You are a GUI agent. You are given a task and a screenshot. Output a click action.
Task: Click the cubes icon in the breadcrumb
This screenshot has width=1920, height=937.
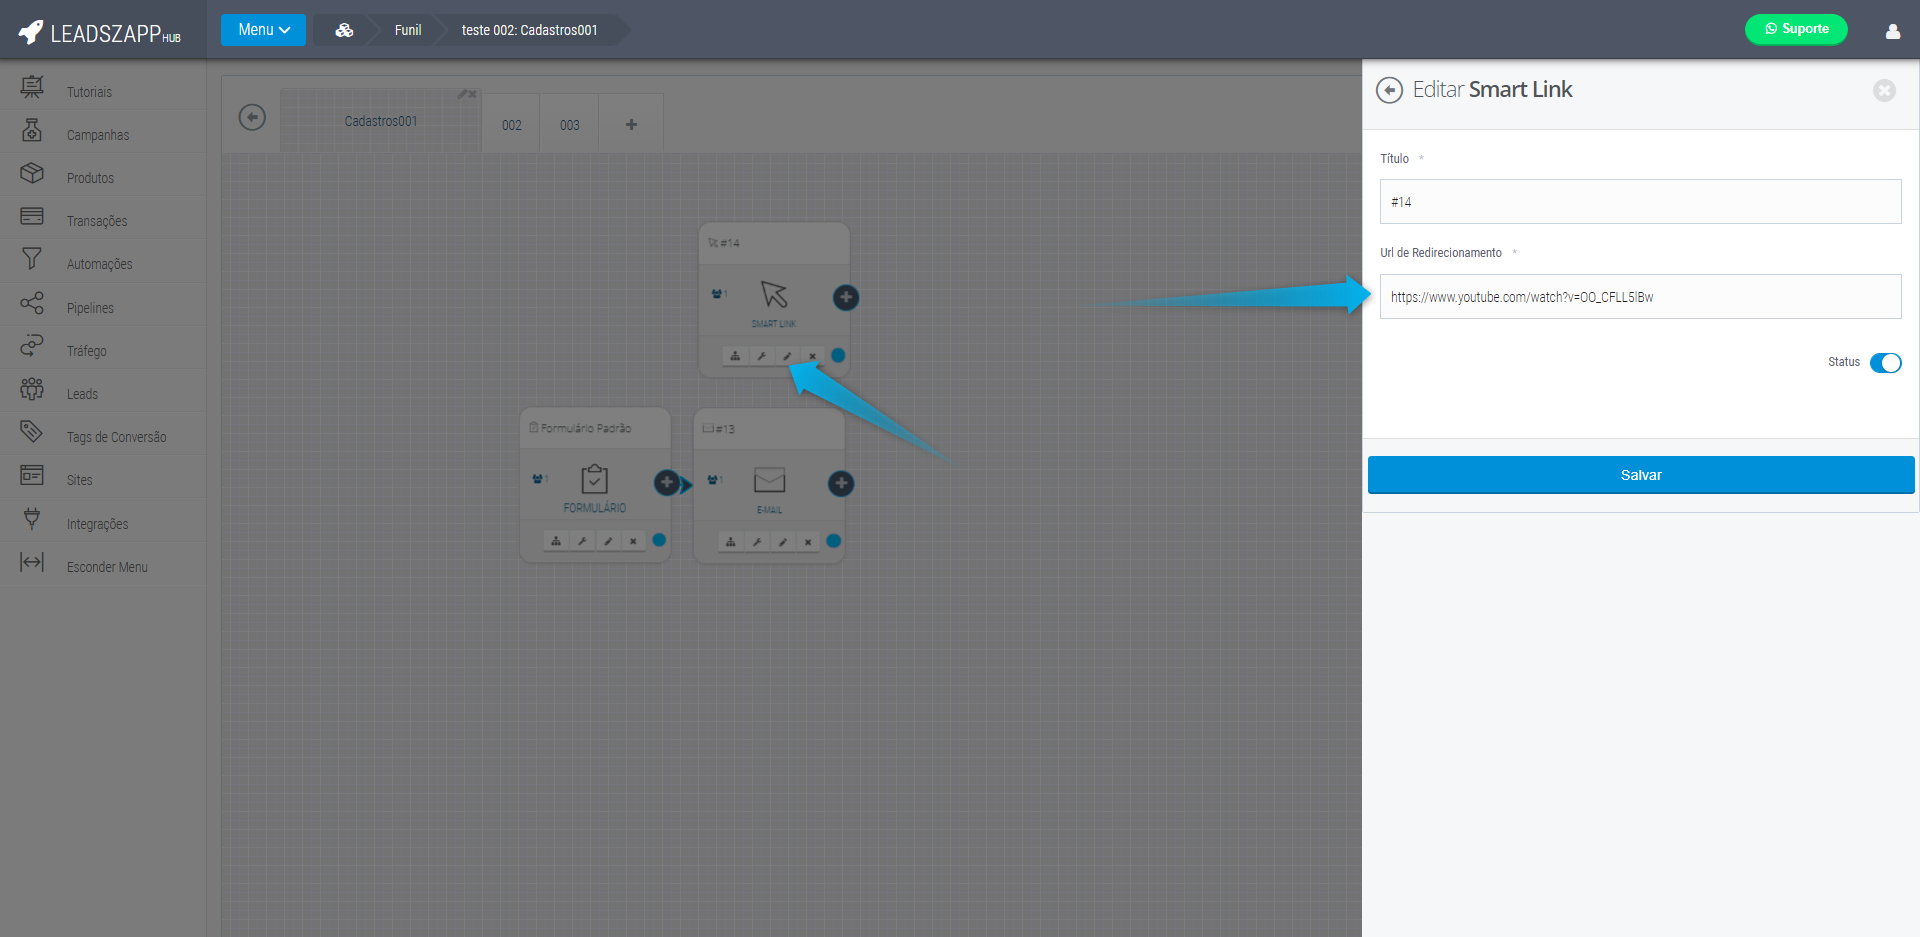pyautogui.click(x=344, y=30)
